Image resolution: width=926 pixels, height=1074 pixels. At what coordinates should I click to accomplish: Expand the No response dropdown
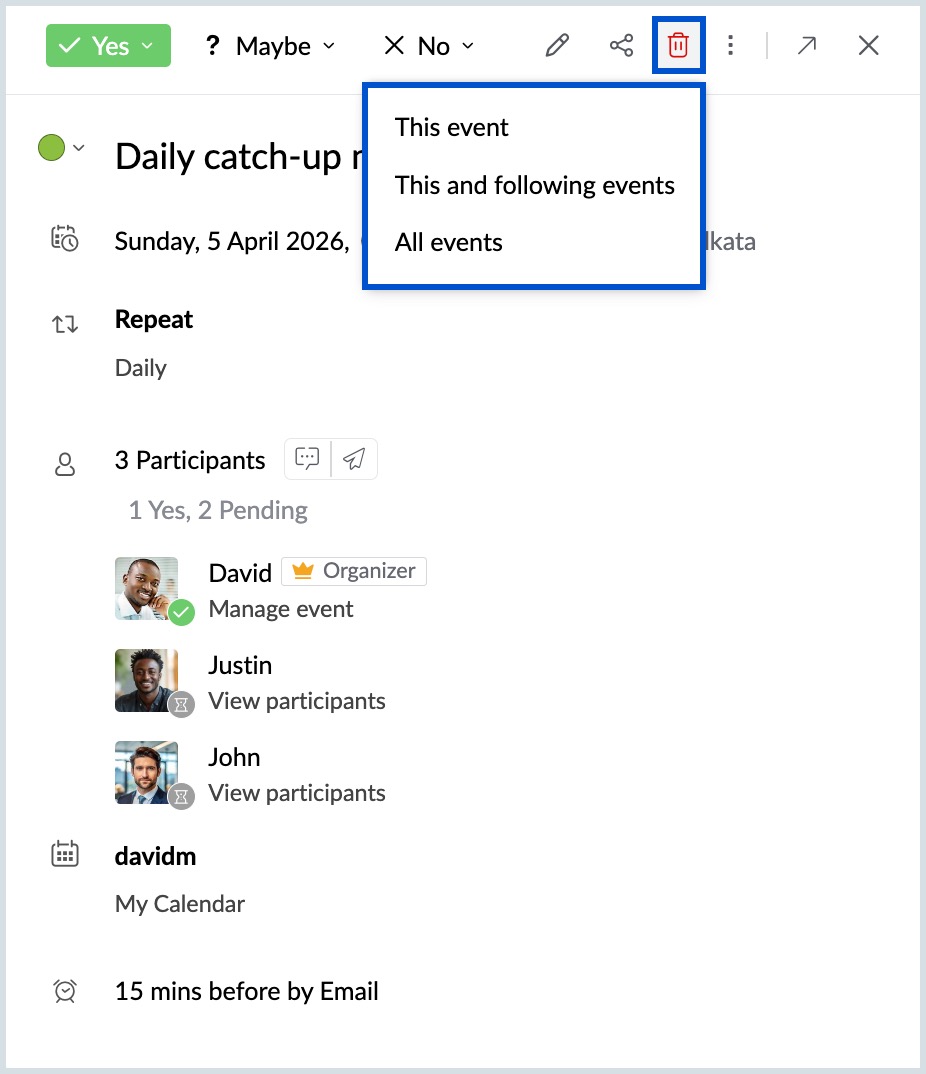(x=468, y=45)
